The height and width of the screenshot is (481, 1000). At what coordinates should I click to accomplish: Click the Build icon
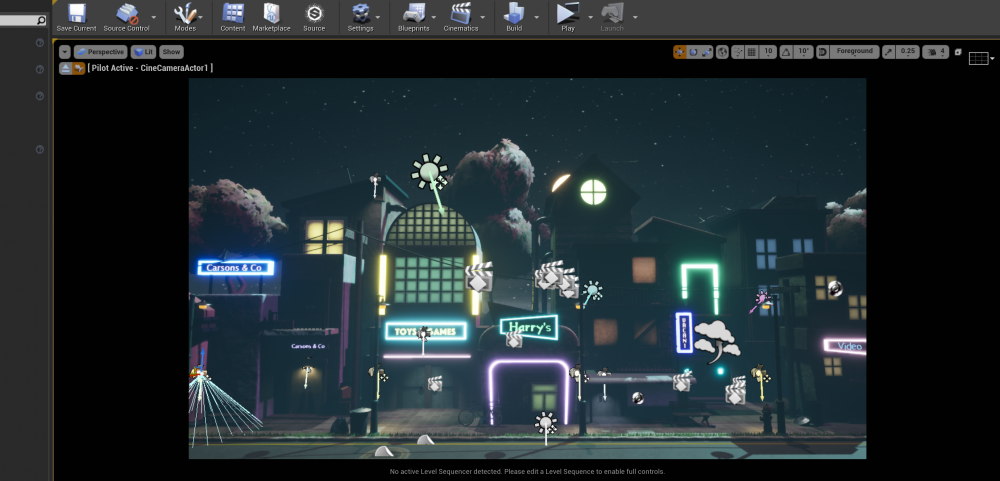pos(514,13)
